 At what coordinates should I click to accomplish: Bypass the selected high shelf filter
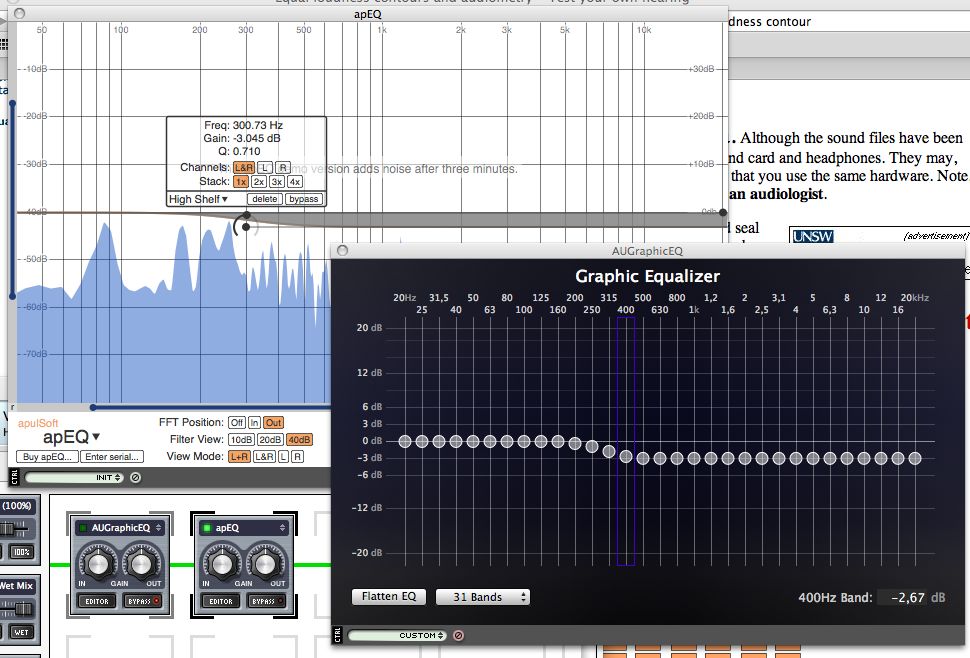coord(303,199)
